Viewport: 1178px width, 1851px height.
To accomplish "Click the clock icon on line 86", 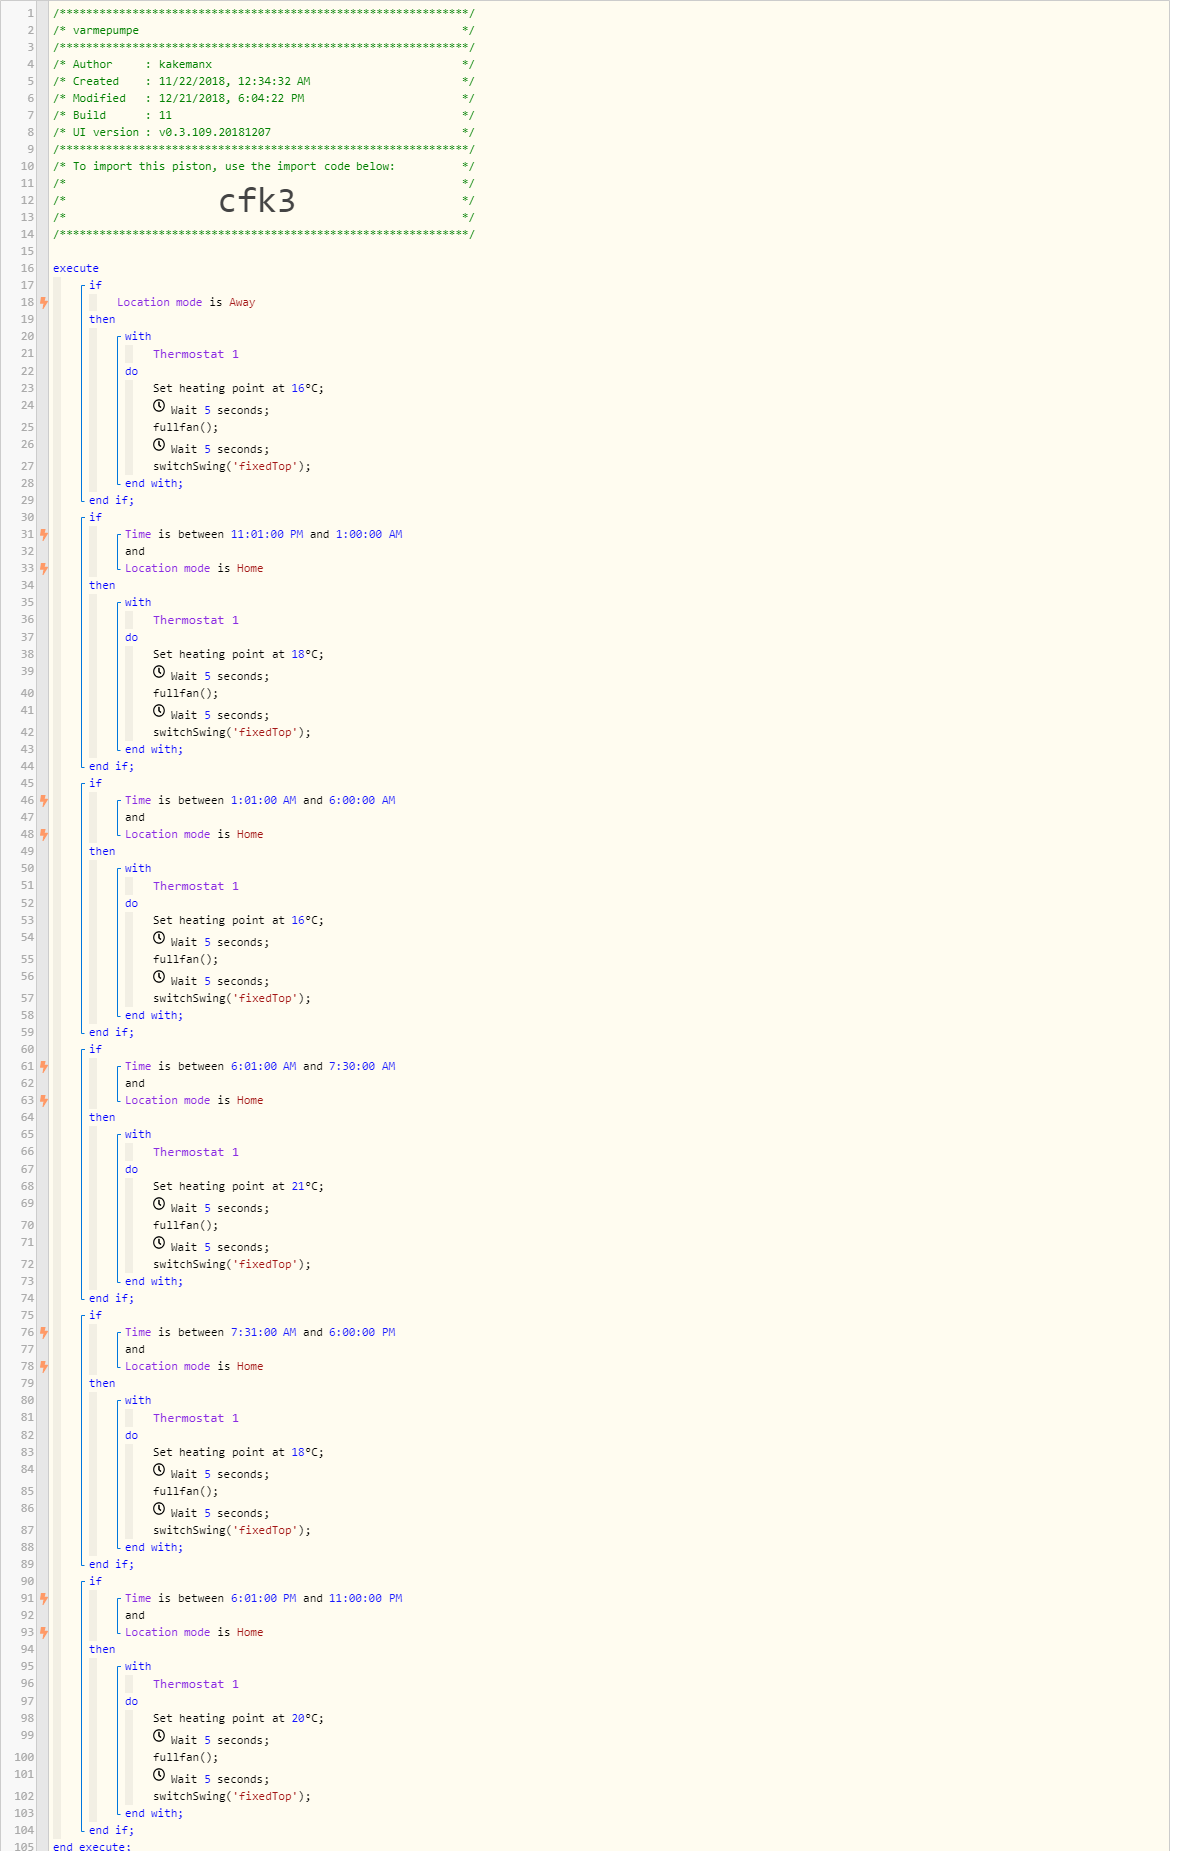I will (x=159, y=1509).
